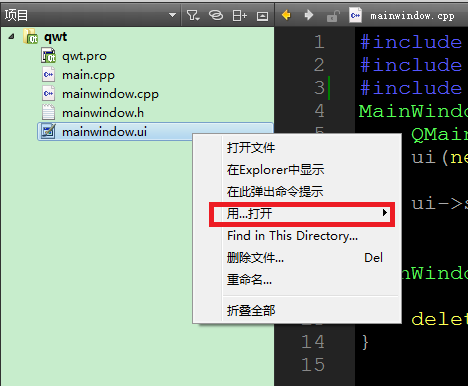Select mainwindow.cpp in the project tree
Image resolution: width=468 pixels, height=386 pixels.
click(x=110, y=94)
